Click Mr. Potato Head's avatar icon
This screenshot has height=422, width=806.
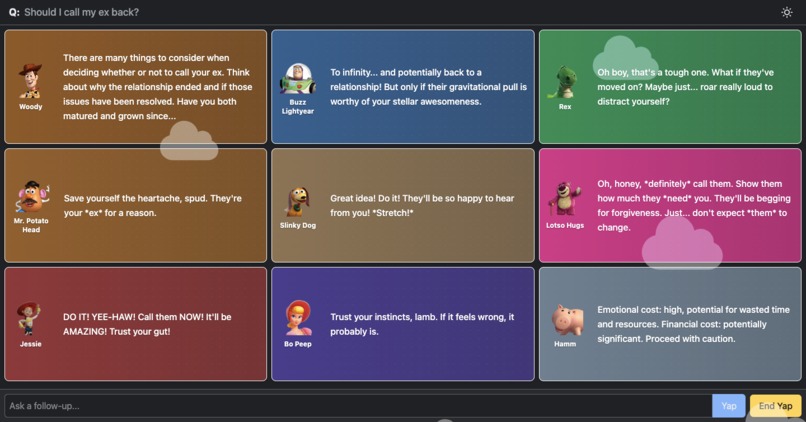[31, 196]
